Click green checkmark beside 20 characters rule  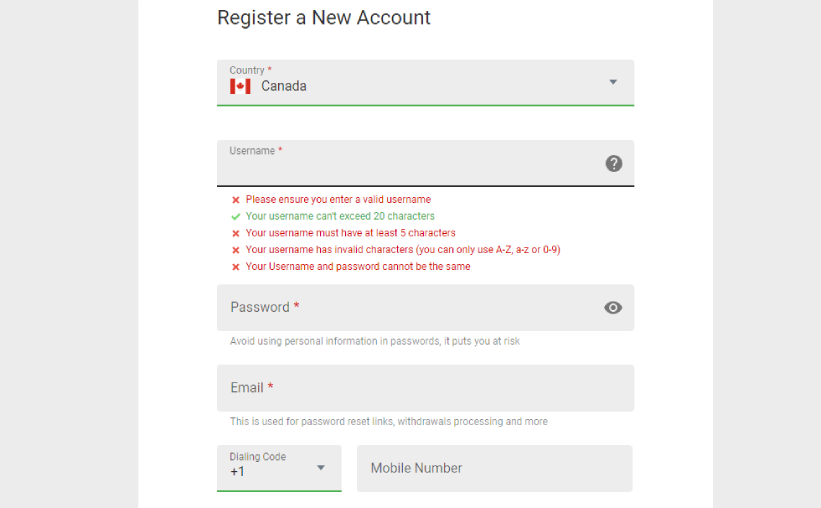click(236, 216)
